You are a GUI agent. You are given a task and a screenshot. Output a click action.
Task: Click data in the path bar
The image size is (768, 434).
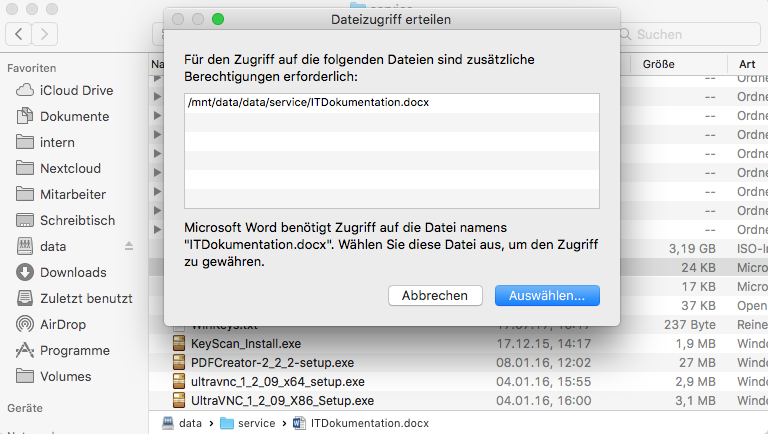point(182,423)
